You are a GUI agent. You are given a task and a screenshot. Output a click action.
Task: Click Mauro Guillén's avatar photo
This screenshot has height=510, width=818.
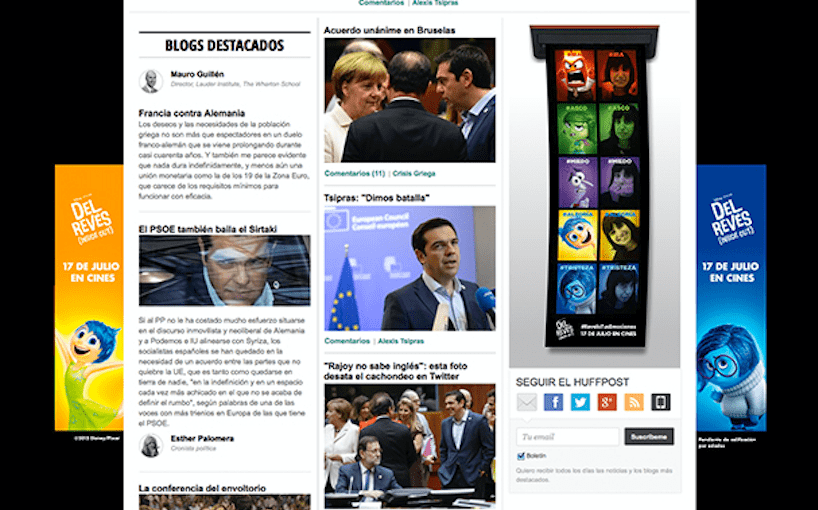click(x=151, y=81)
